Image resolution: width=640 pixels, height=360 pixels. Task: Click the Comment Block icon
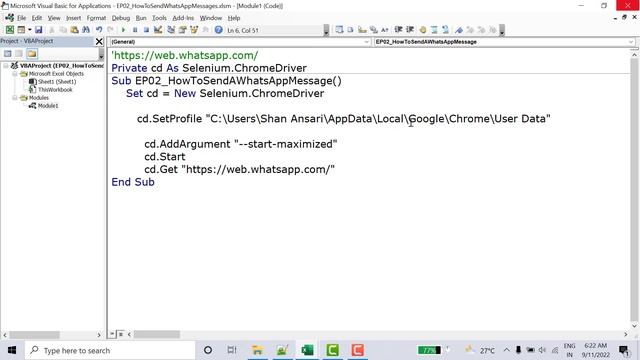pyautogui.click(x=434, y=30)
